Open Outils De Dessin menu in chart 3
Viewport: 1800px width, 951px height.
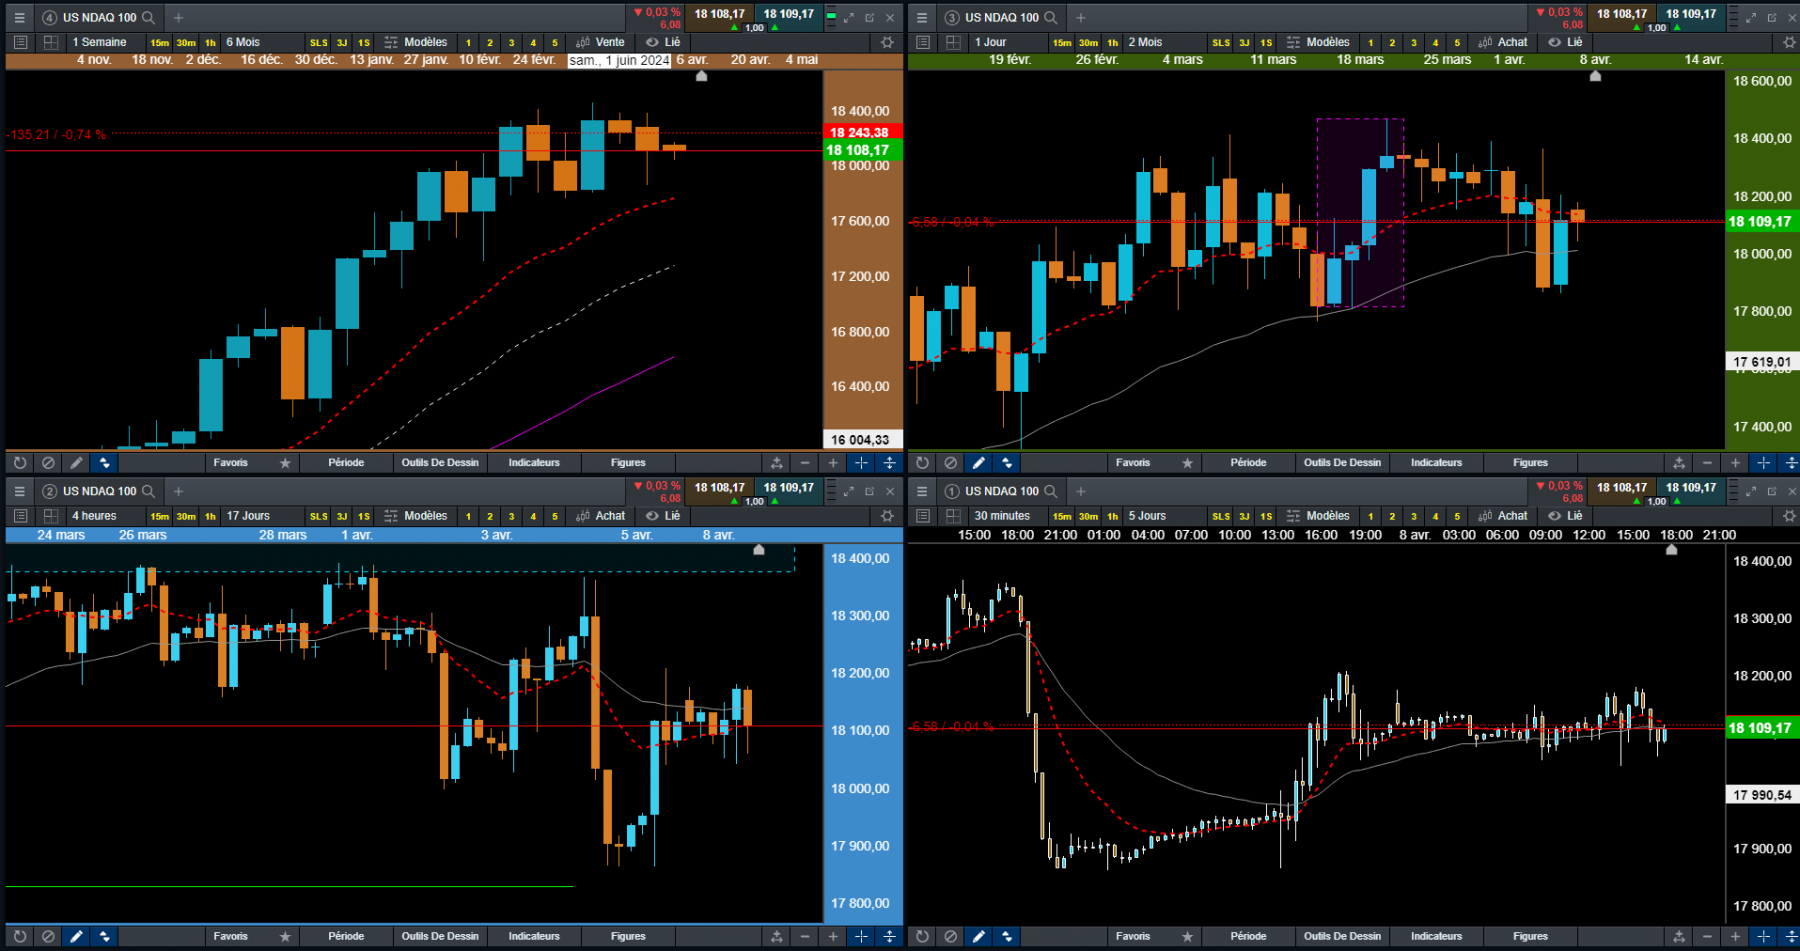[x=1342, y=463]
